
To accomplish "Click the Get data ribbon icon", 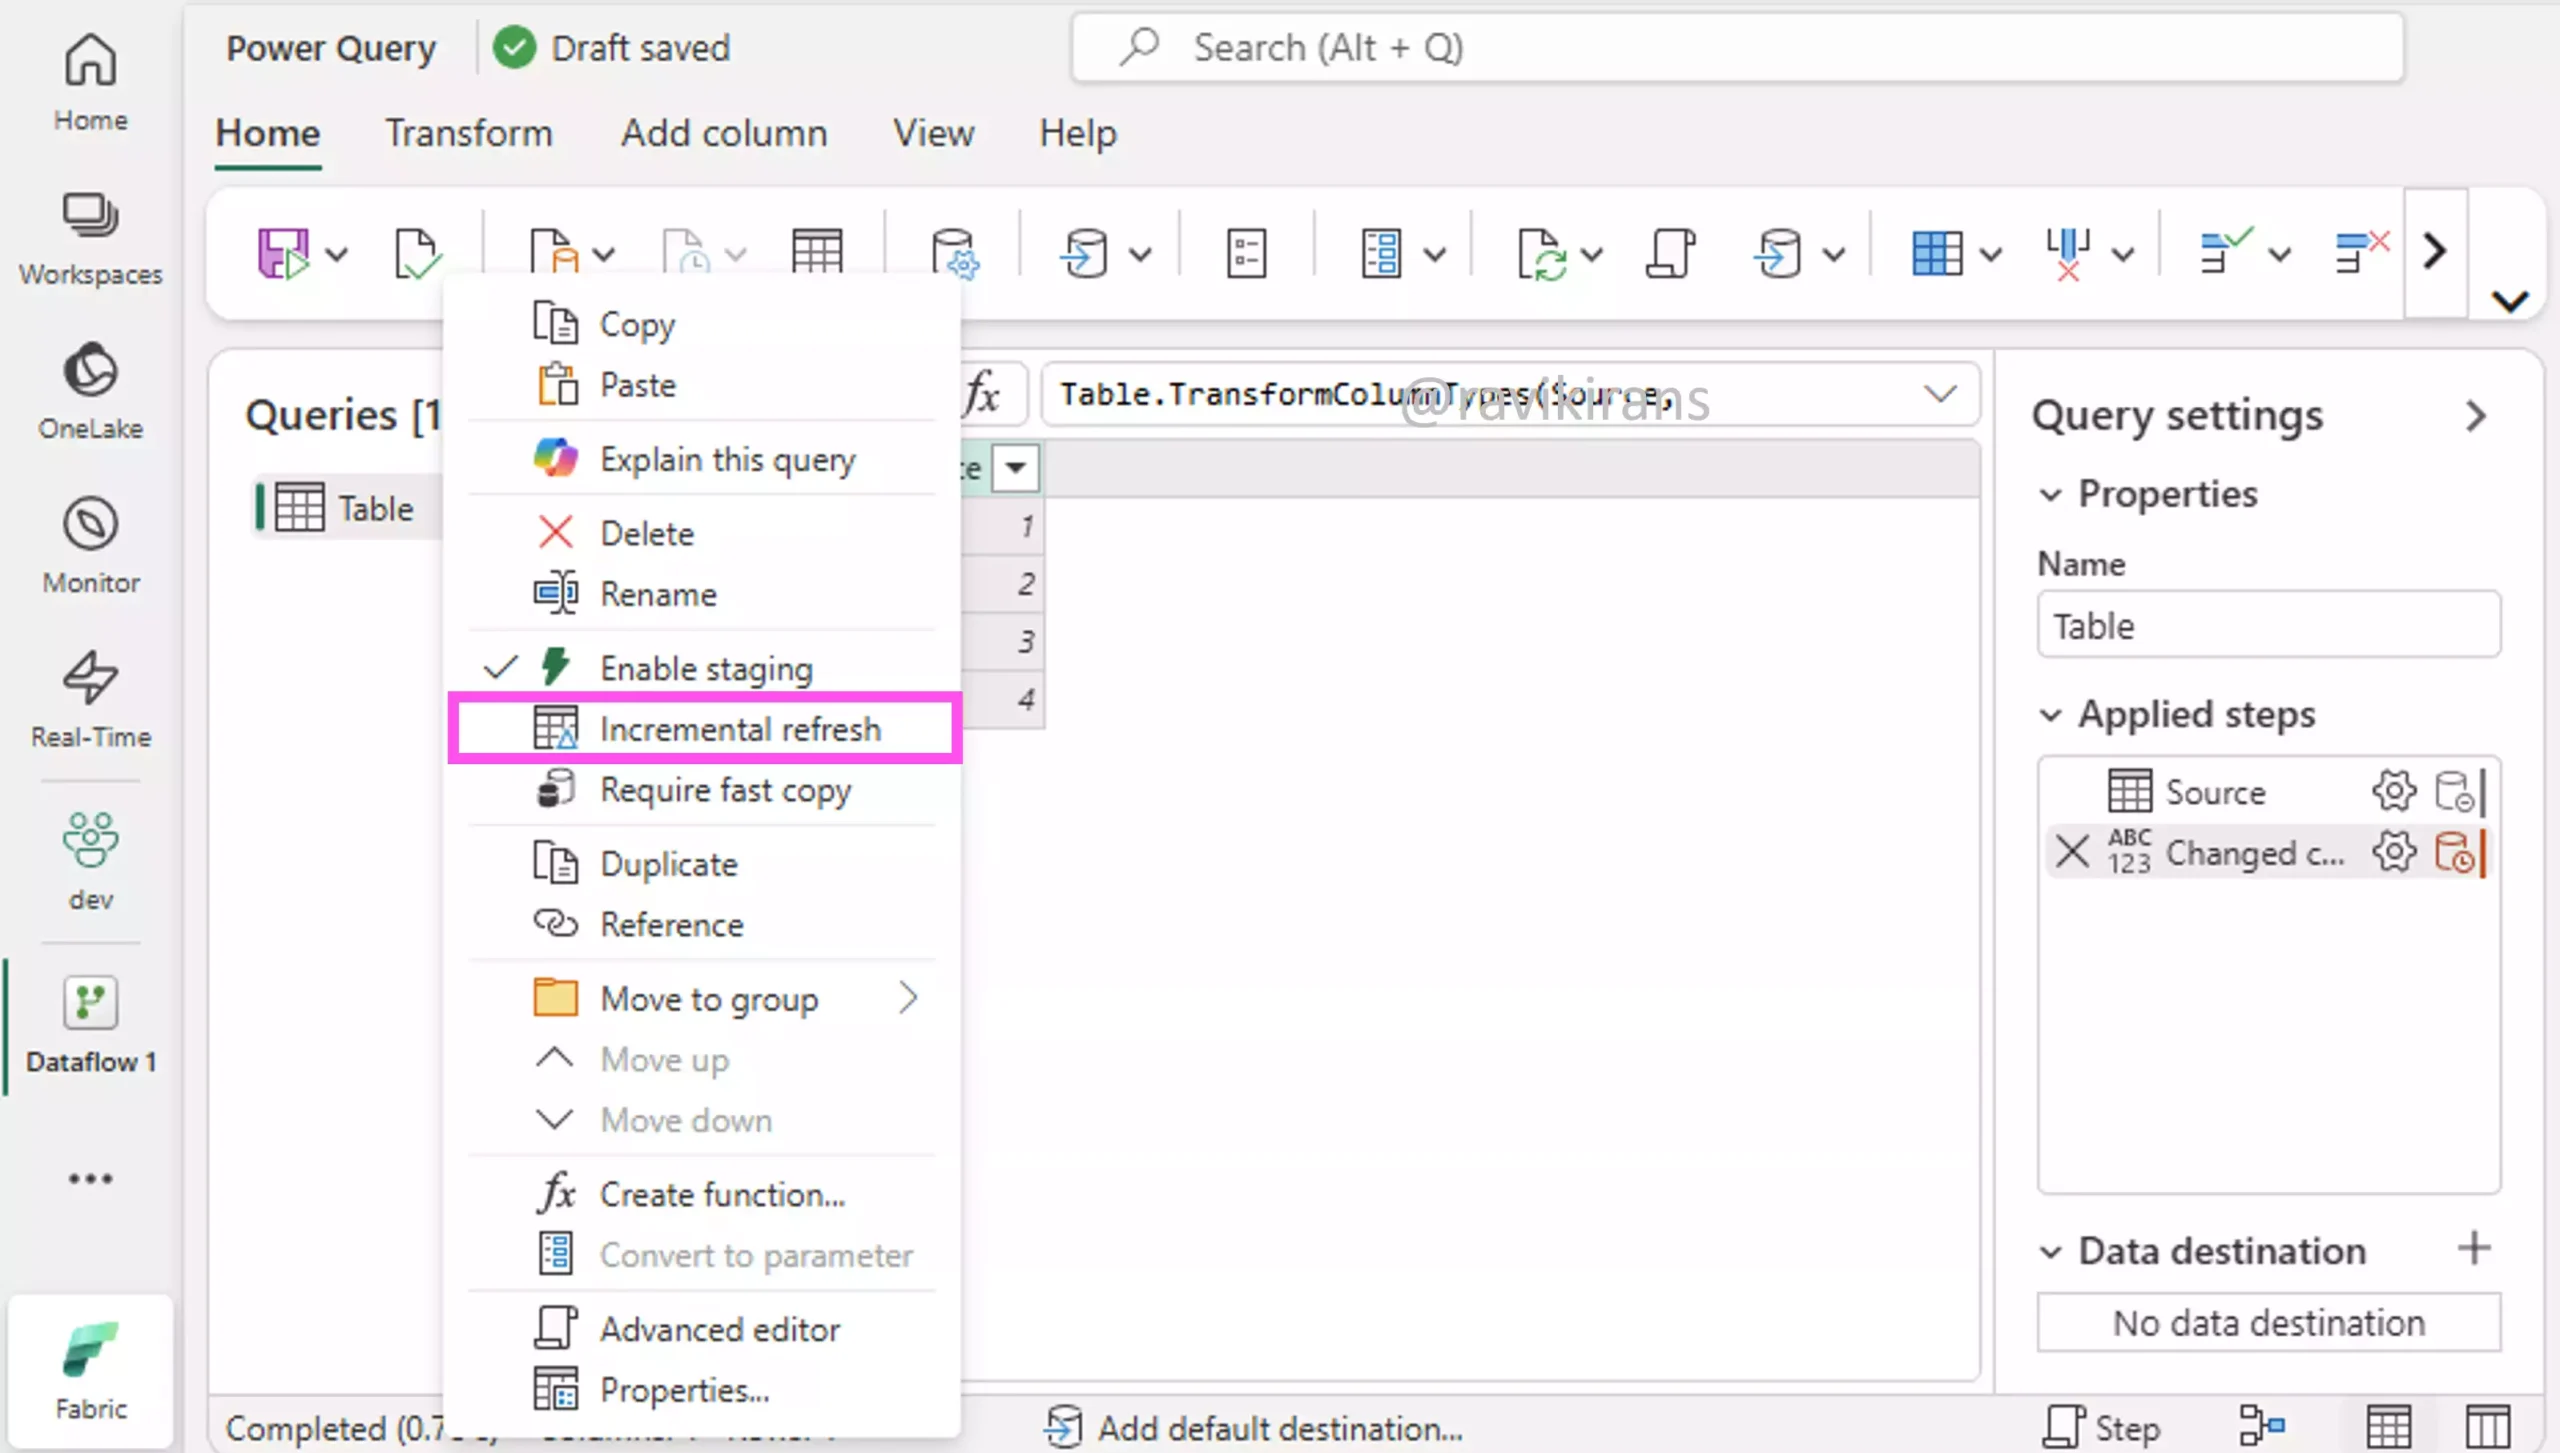I will pos(554,253).
